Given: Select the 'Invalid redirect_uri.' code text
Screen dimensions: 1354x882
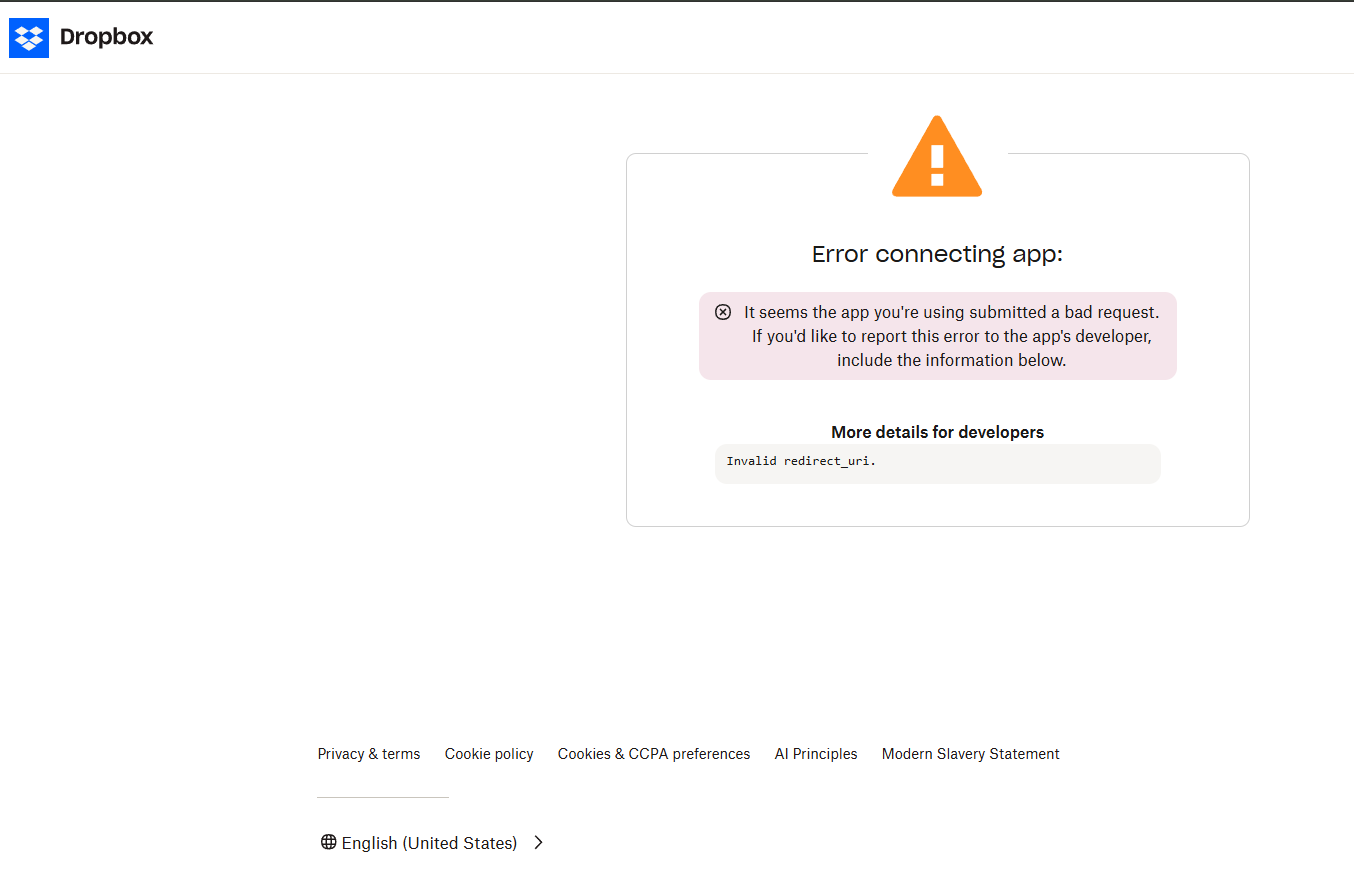Looking at the screenshot, I should click(x=801, y=461).
